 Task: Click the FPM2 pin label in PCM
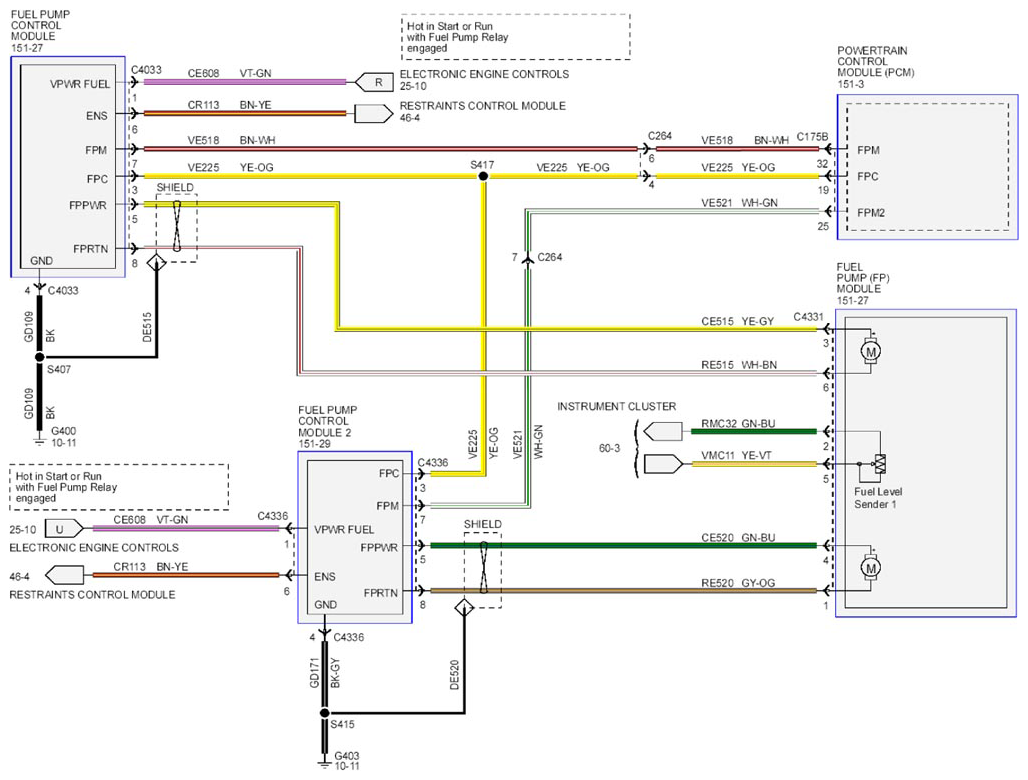click(871, 212)
